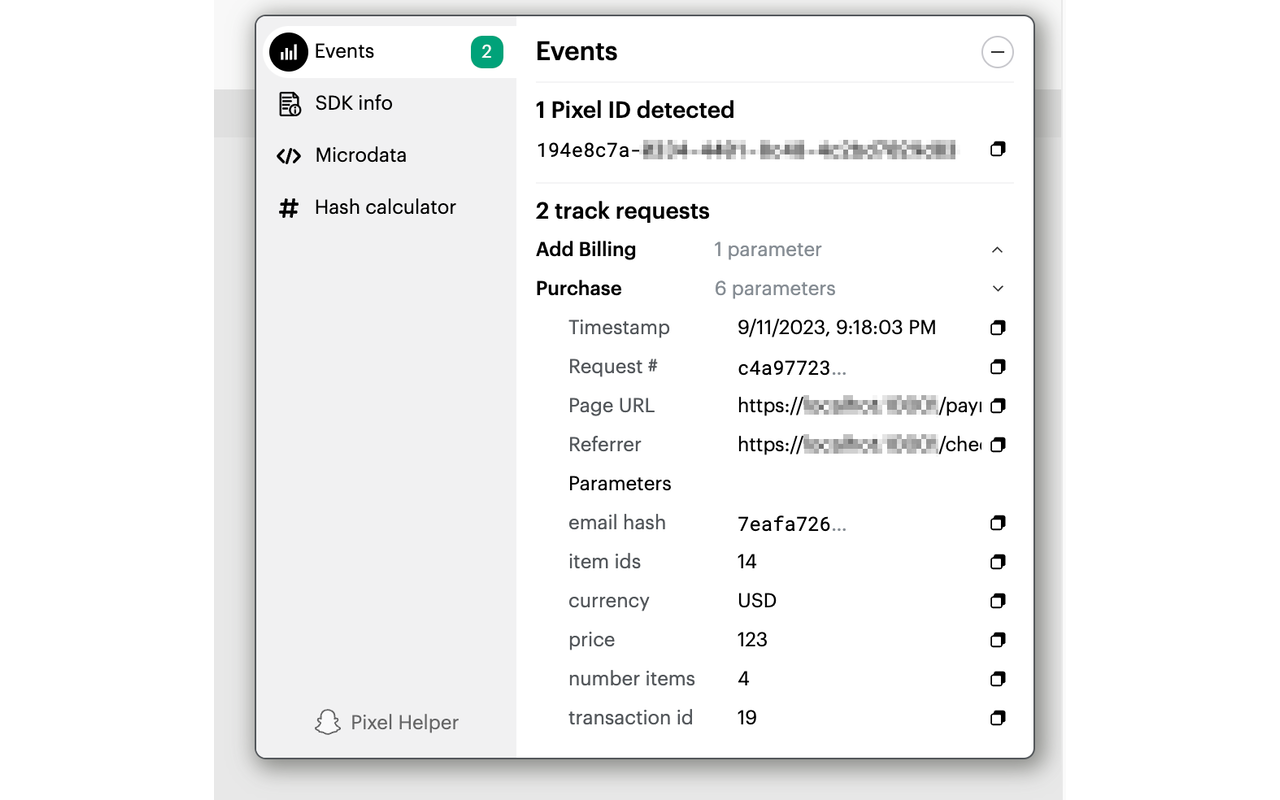Minimize the Events panel with minus button

click(x=997, y=52)
